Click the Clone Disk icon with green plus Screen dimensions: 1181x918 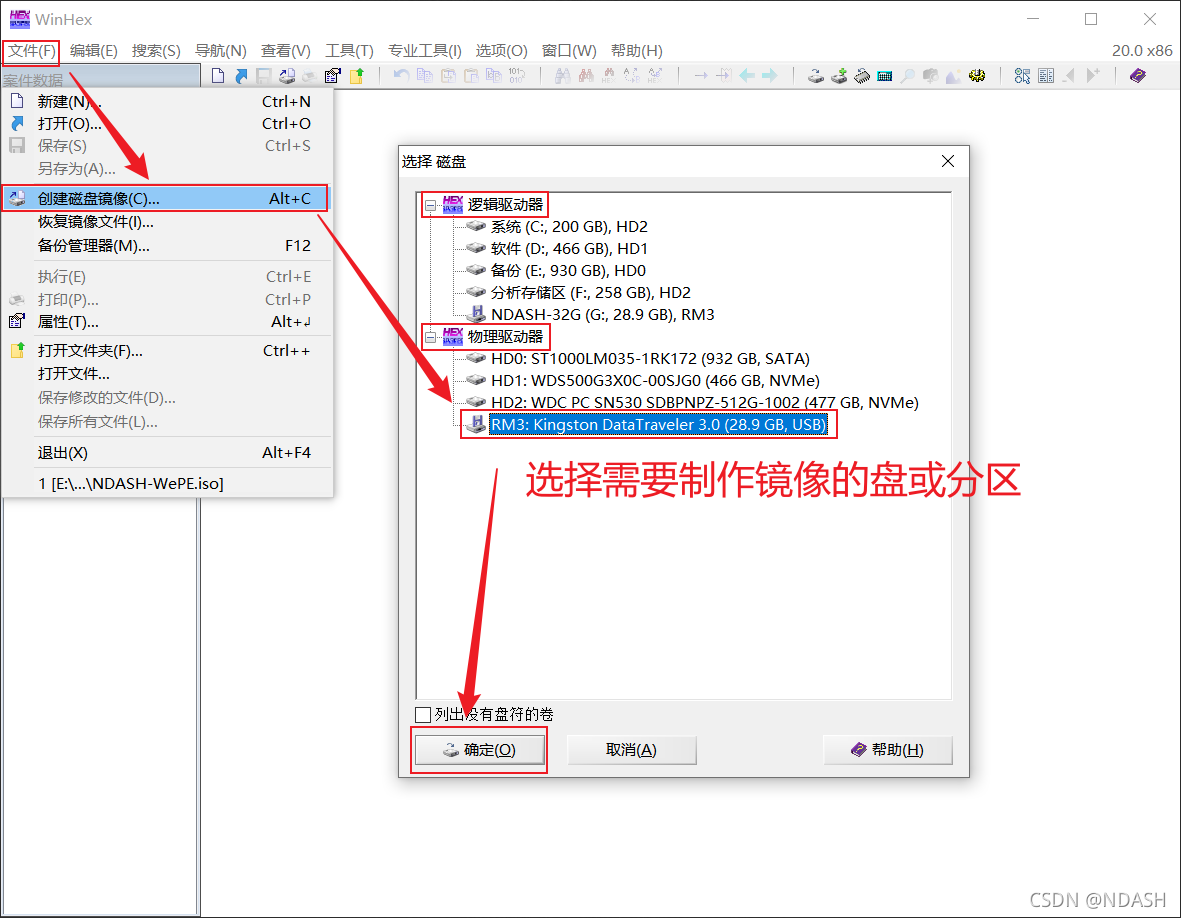[839, 75]
